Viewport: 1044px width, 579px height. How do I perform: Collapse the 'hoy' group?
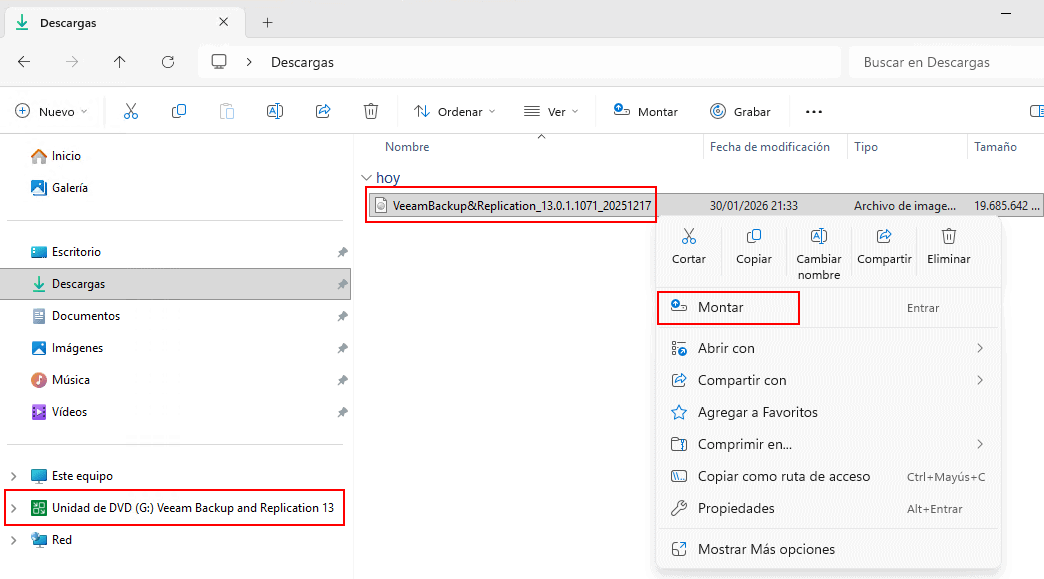pyautogui.click(x=366, y=178)
